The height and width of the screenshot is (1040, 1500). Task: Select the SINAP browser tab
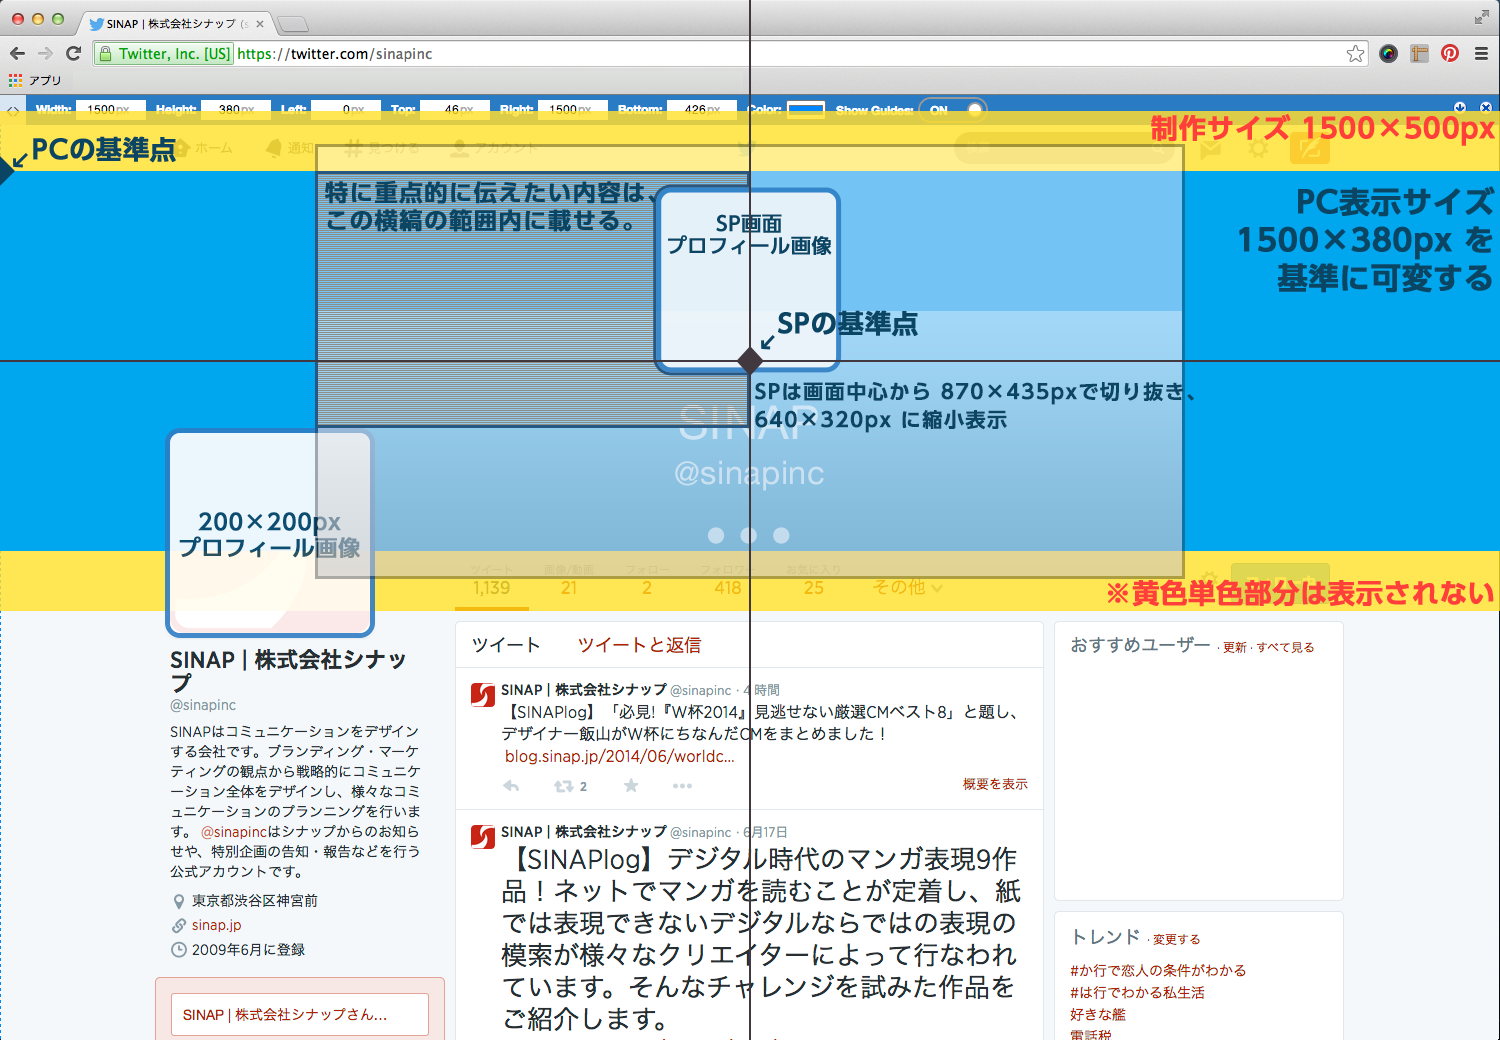tap(173, 23)
